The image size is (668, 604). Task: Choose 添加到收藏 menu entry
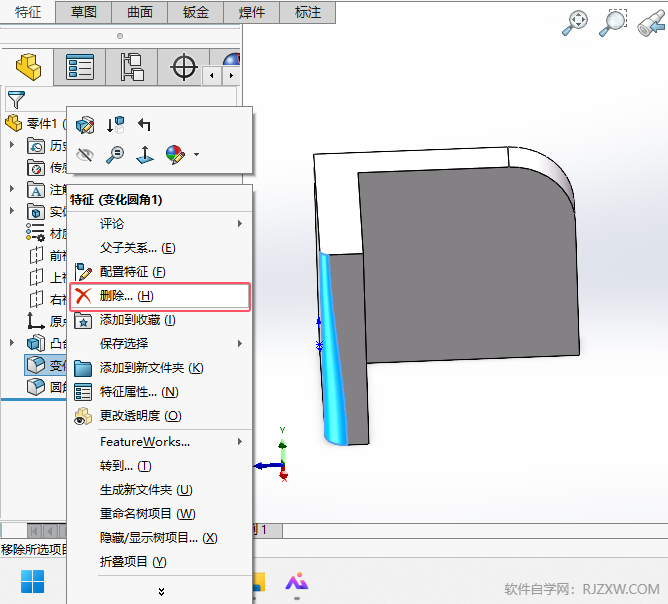click(x=160, y=320)
